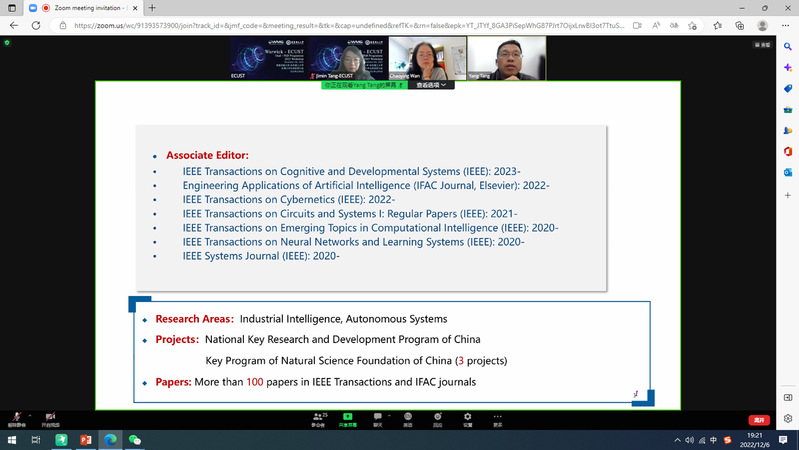Viewport: 799px width, 450px height.
Task: Open the green app on taskbar
Action: [x=61, y=440]
